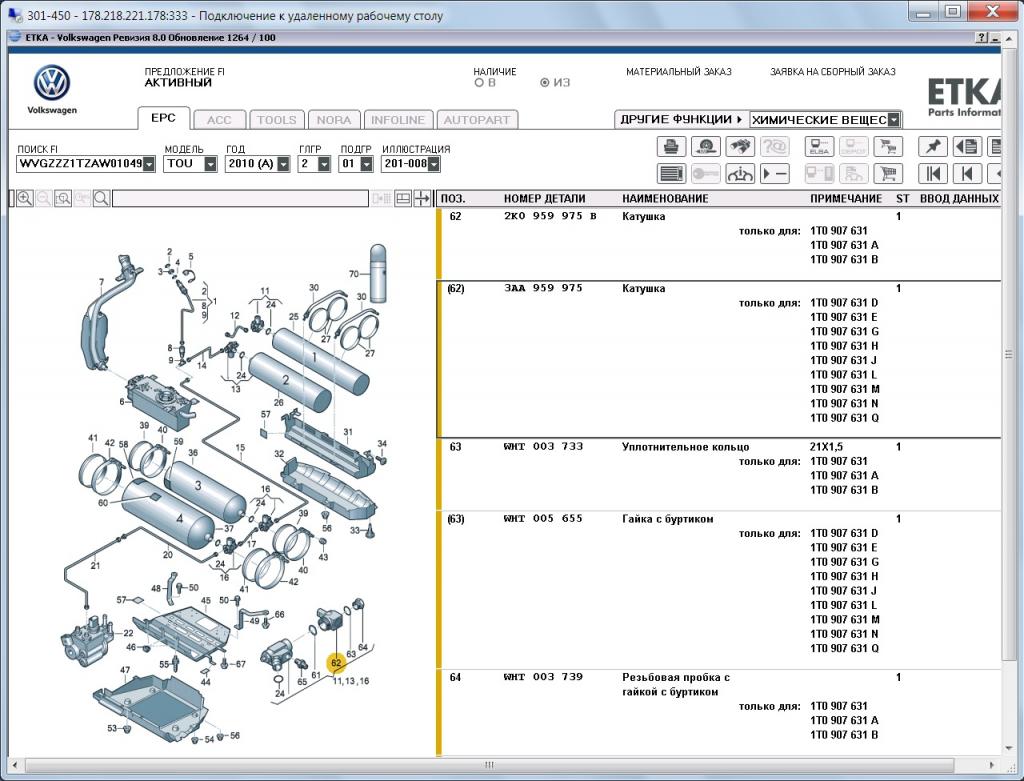Click 'МАТЕРИАЛЬНЫЙ ЗАКАЗ' link
The image size is (1024, 781).
(x=679, y=72)
